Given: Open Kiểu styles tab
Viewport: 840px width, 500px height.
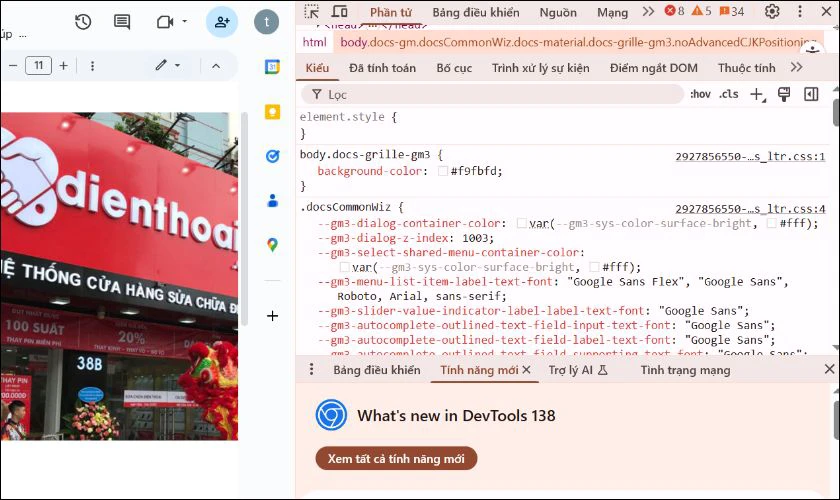Looking at the screenshot, I should [317, 68].
